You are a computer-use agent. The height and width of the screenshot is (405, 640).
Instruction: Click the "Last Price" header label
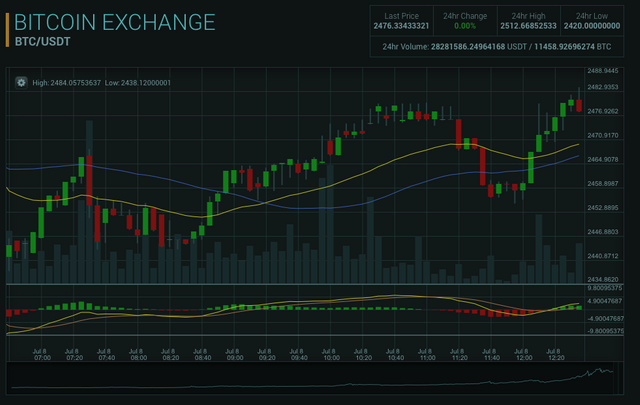[401, 16]
